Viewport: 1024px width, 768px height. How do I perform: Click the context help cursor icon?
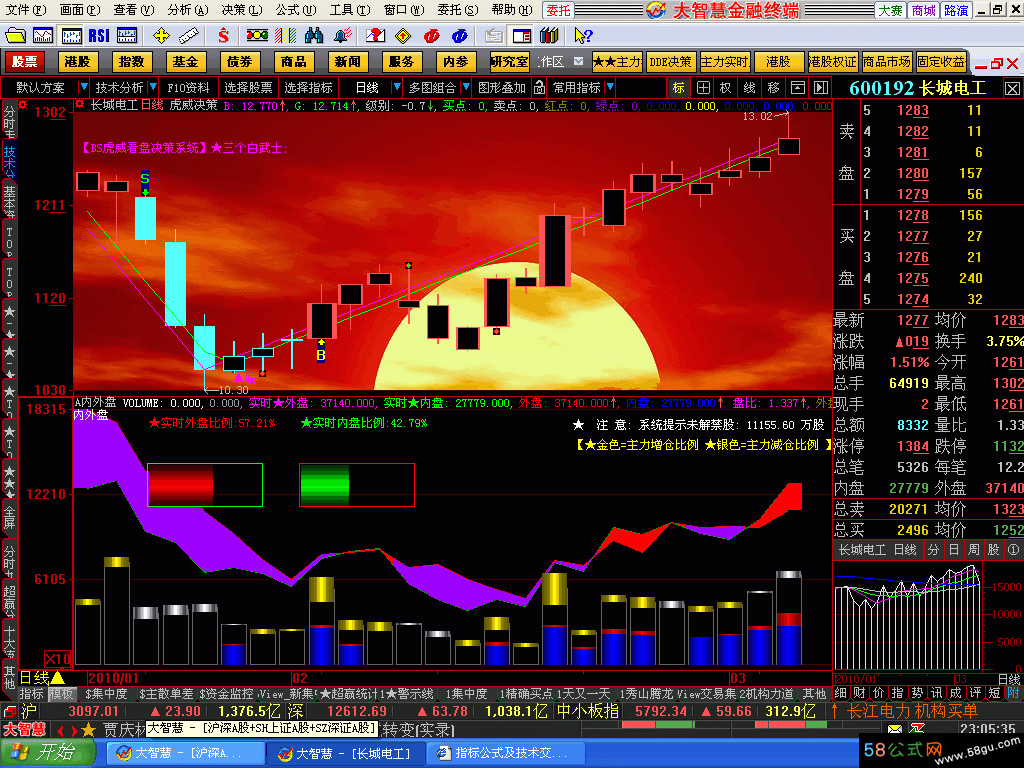[x=583, y=35]
